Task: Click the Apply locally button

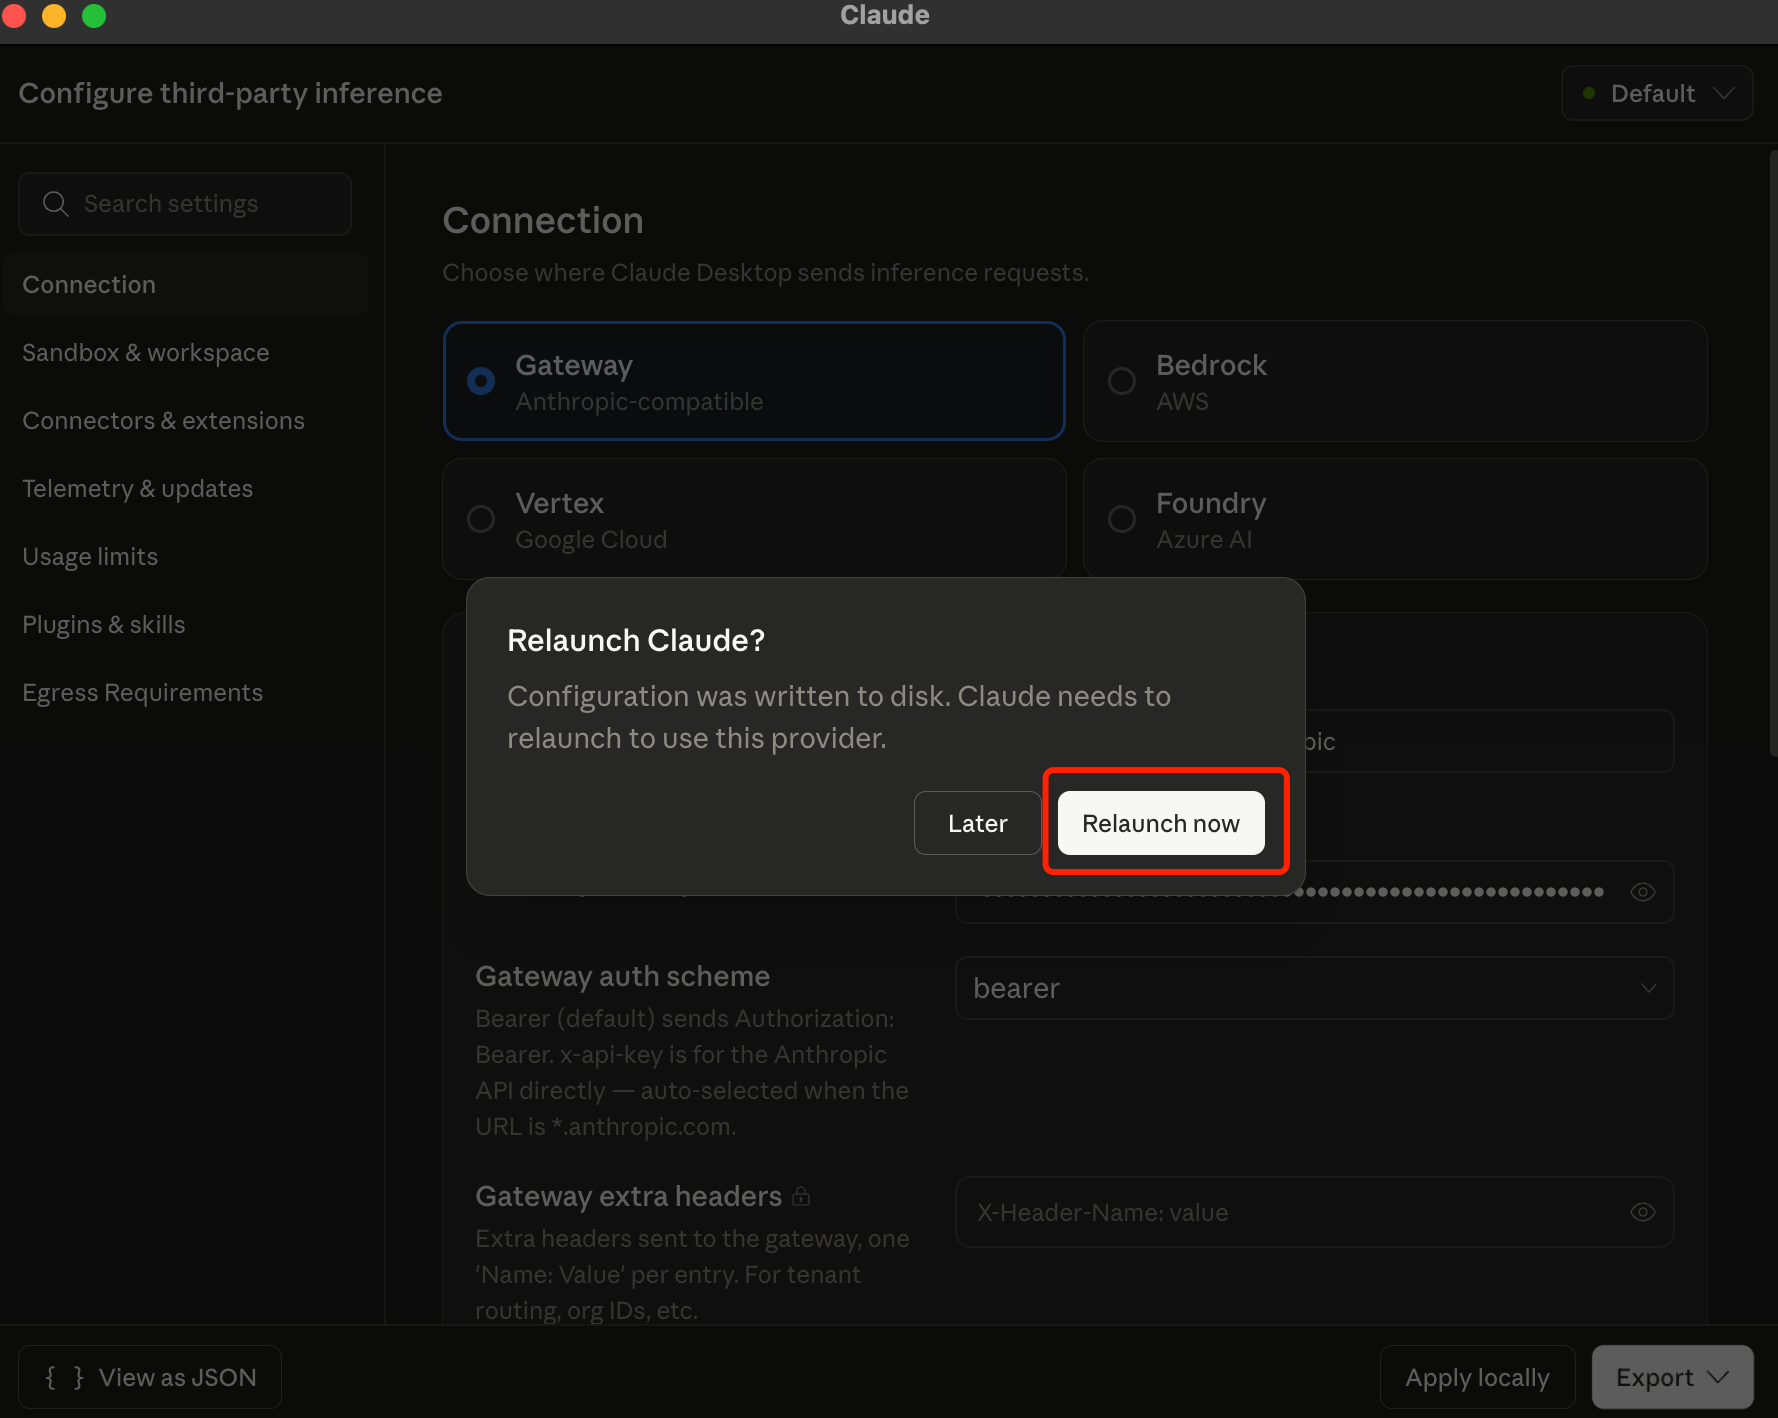Action: point(1477,1378)
